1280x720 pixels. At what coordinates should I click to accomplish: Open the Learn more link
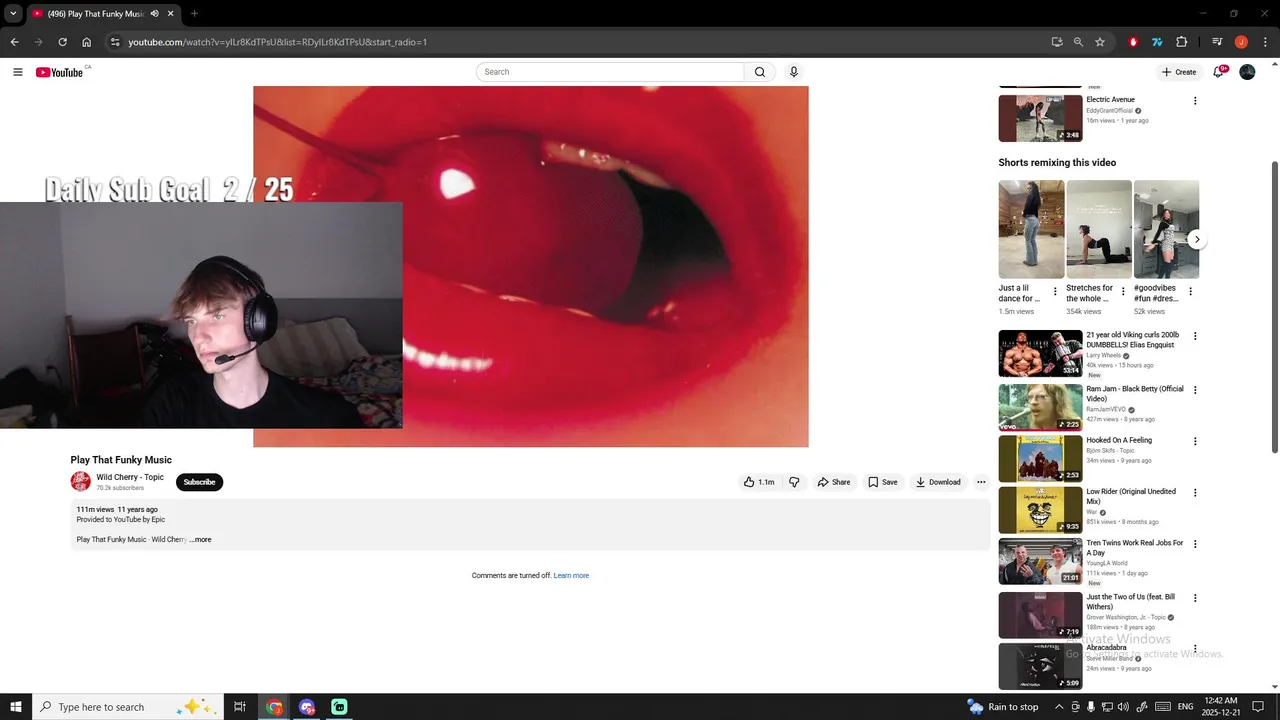pyautogui.click(x=571, y=576)
